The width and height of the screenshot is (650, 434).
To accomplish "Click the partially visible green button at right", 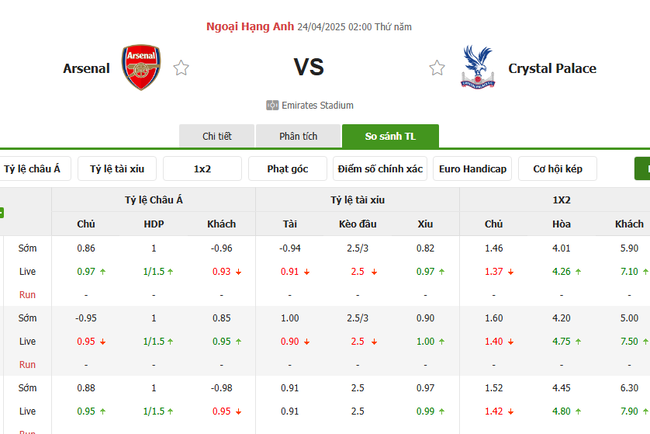I will [642, 169].
